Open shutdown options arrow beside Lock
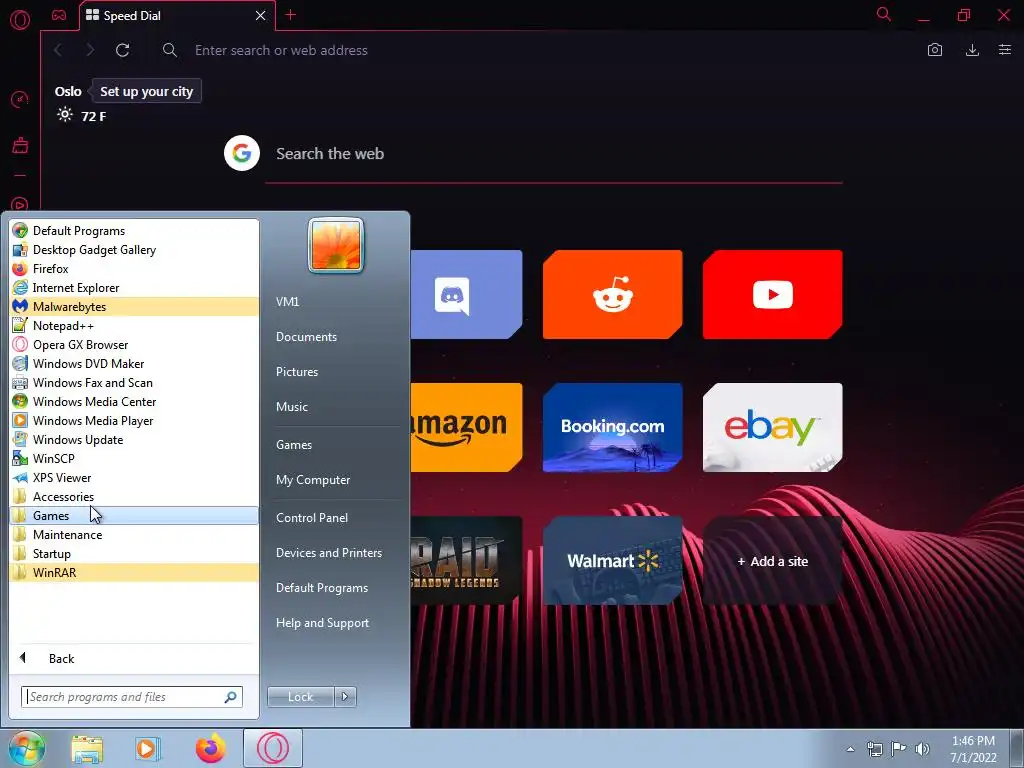This screenshot has height=768, width=1024. pos(345,697)
